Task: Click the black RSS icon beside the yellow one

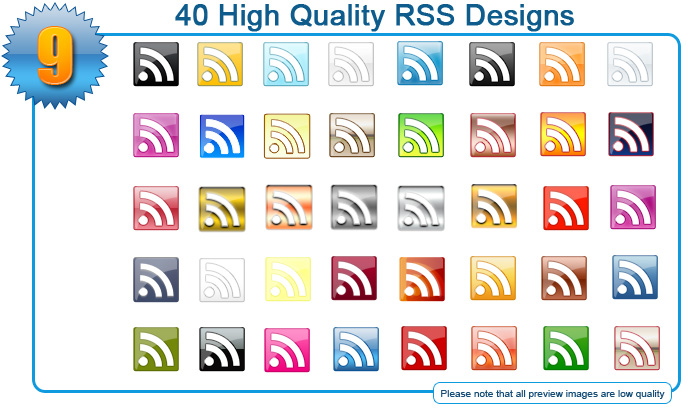Action: [156, 64]
